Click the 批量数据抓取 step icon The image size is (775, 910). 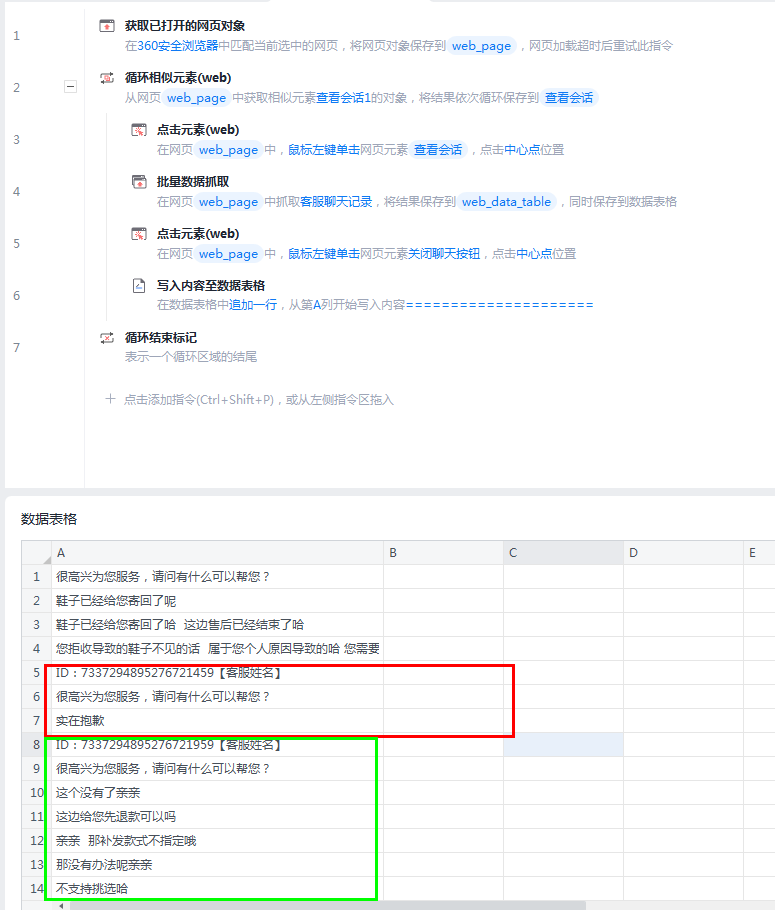[139, 182]
